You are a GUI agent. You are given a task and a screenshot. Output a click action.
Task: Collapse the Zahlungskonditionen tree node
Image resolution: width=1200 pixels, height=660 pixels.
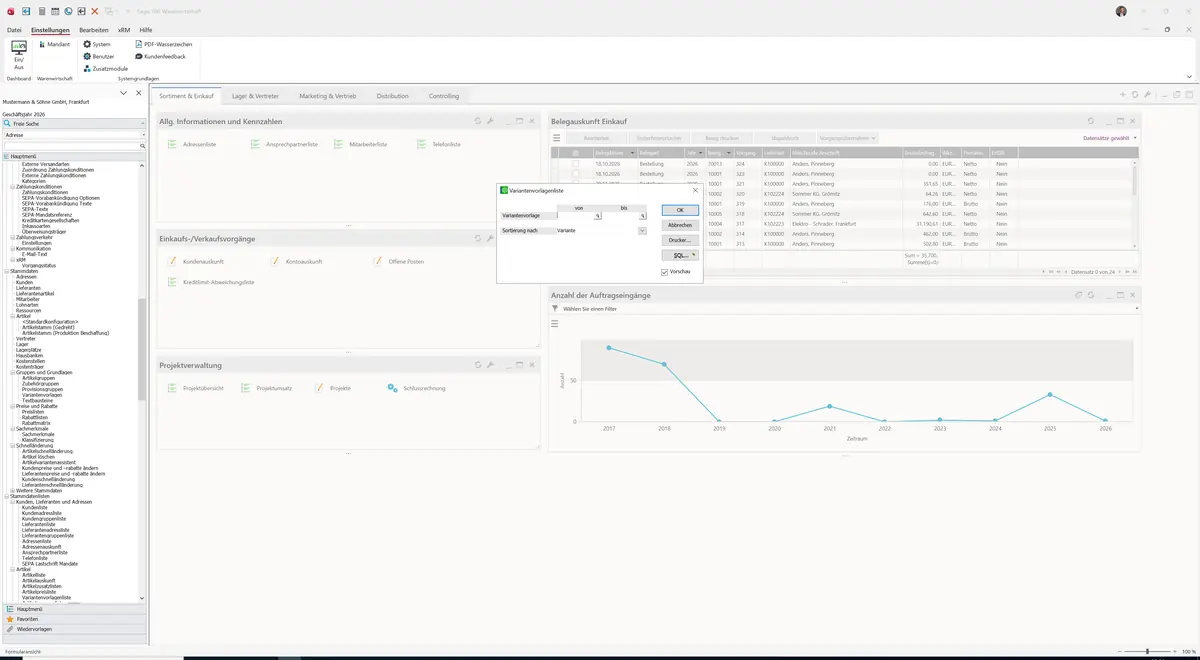point(13,186)
